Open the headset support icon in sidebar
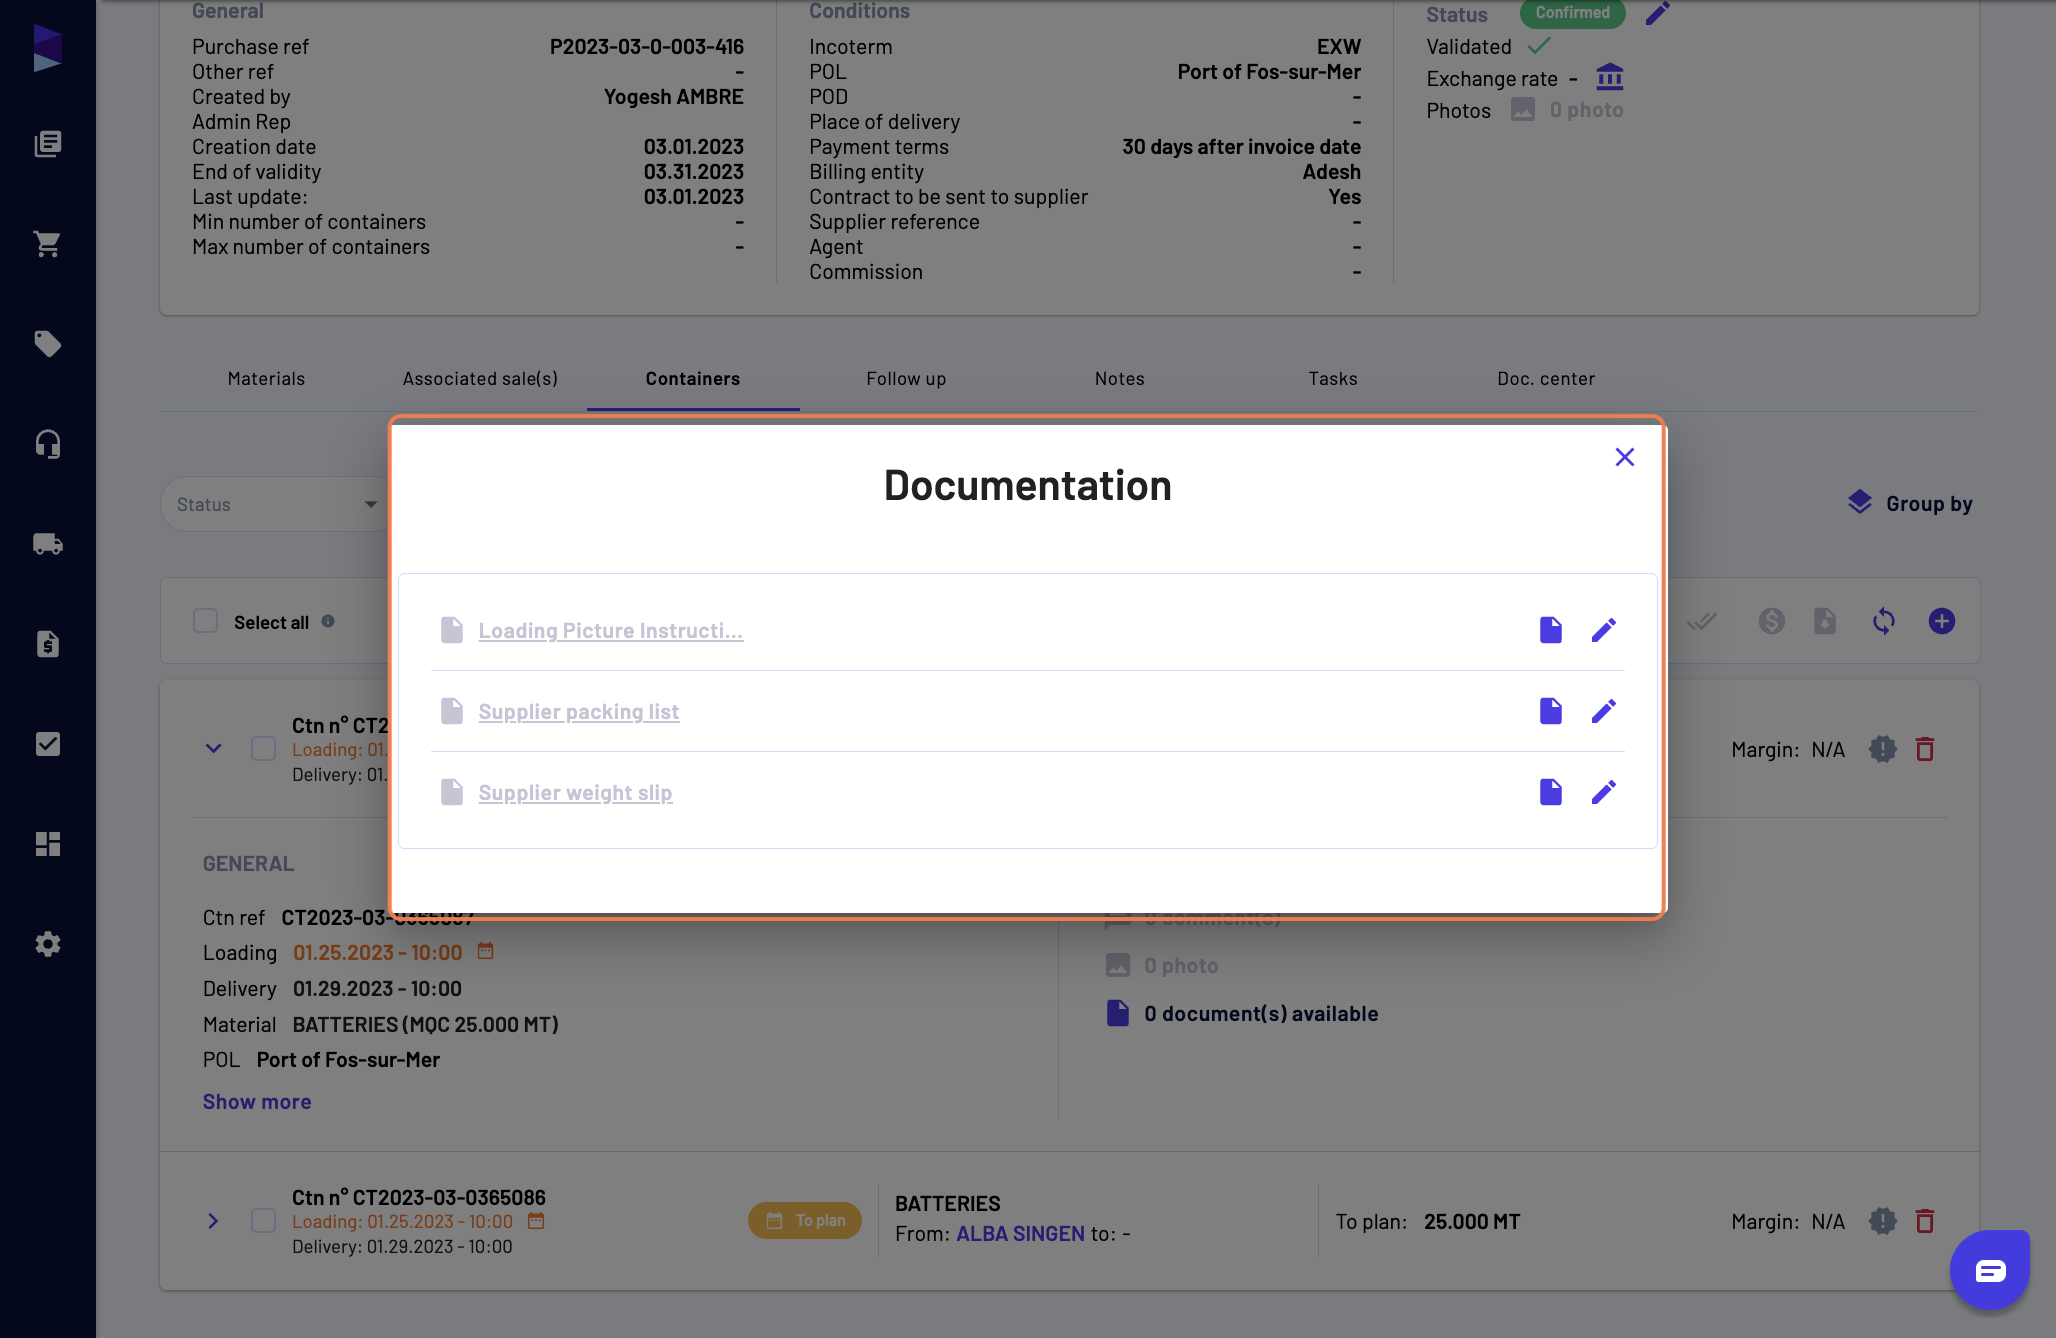The height and width of the screenshot is (1338, 2056). [x=47, y=444]
